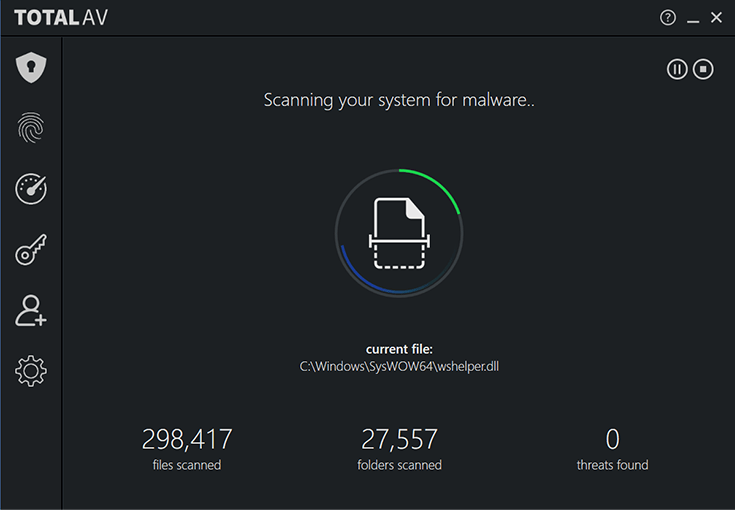Pause the running malware scan
735x510 pixels.
coord(677,69)
